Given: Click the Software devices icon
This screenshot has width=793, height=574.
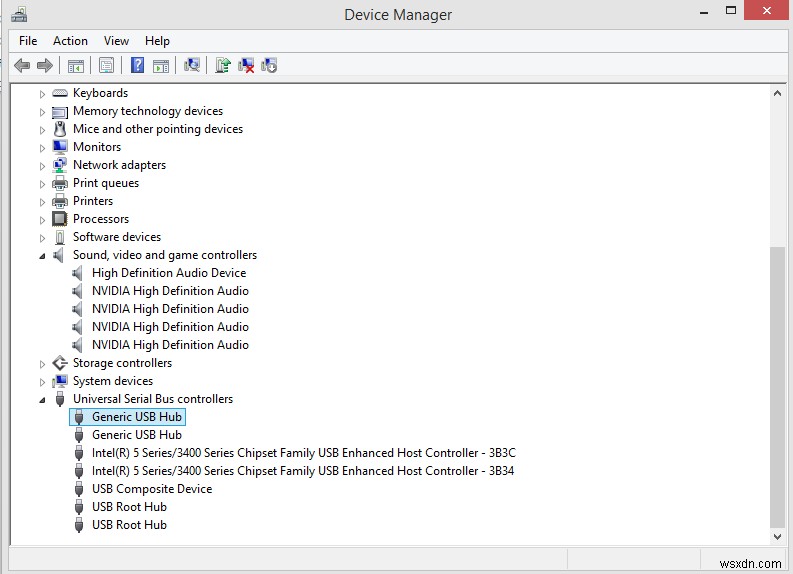Looking at the screenshot, I should [x=60, y=237].
